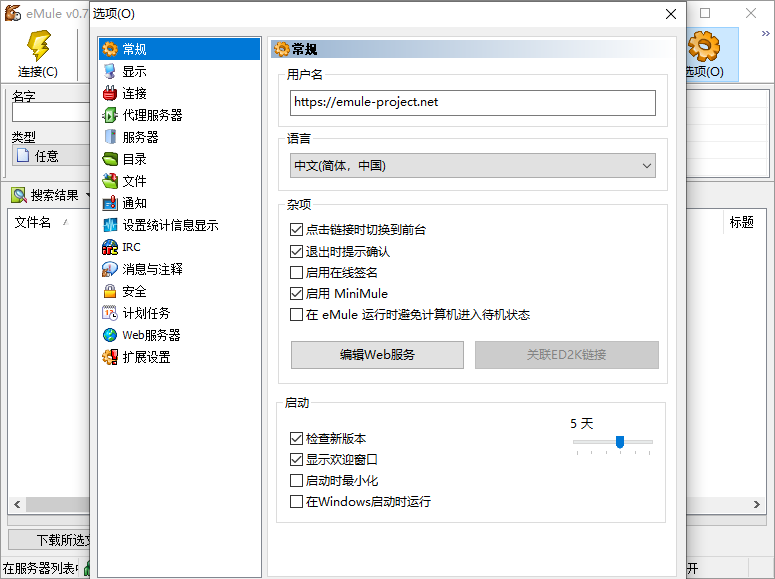
Task: Click the disabled 关联ED2K链接 button
Action: tap(566, 355)
